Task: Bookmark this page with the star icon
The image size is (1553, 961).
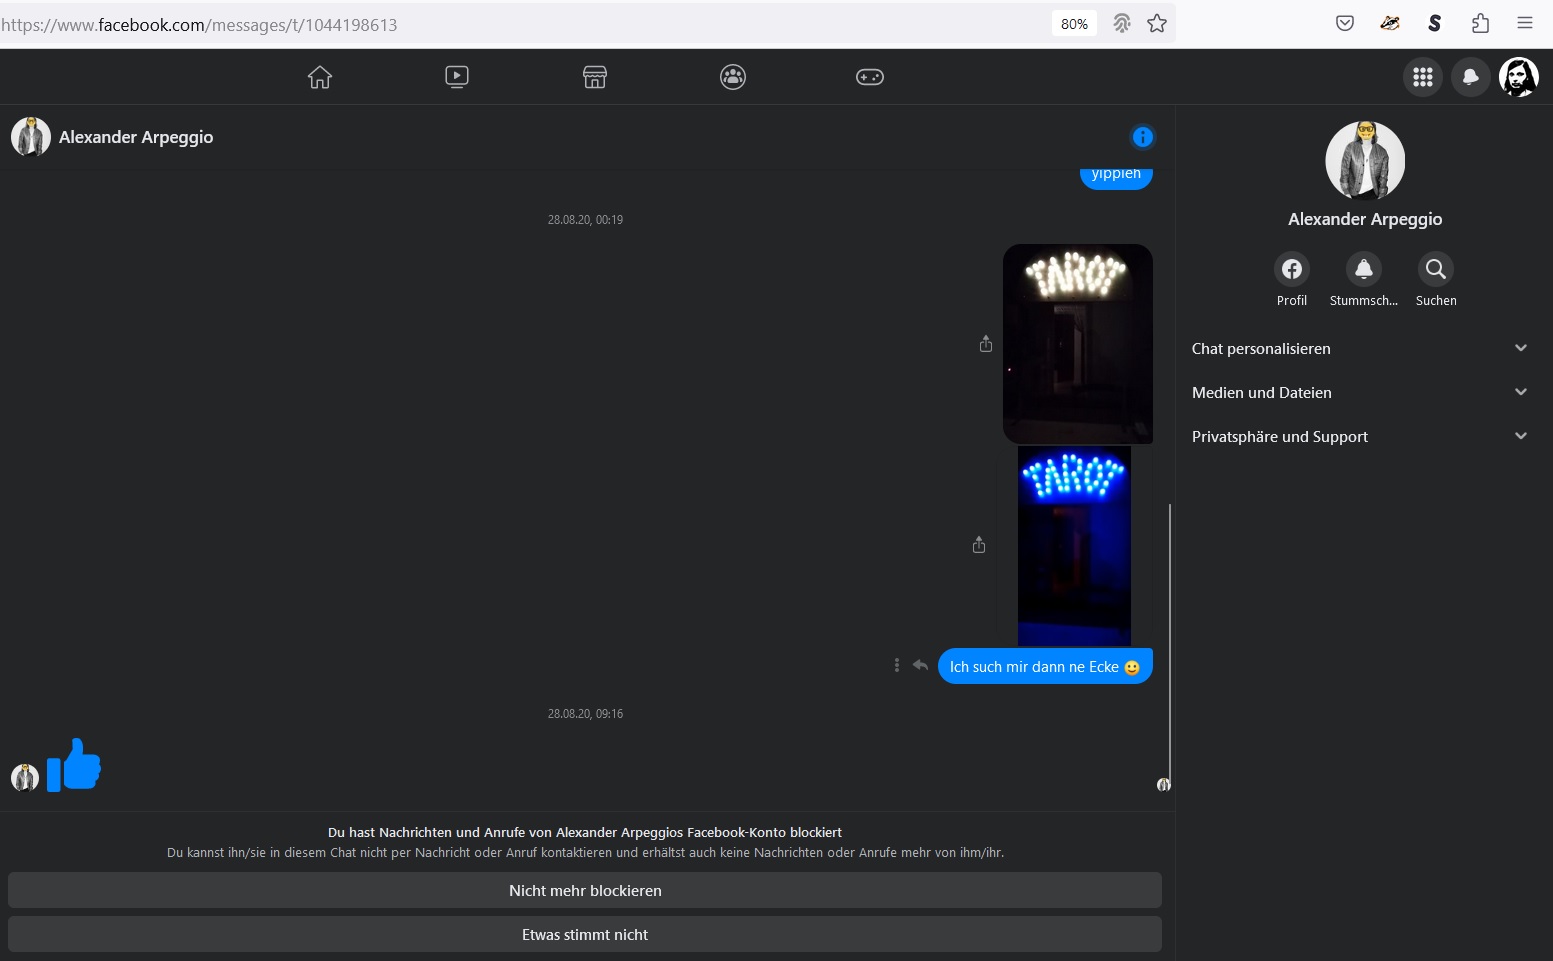Action: pyautogui.click(x=1157, y=24)
